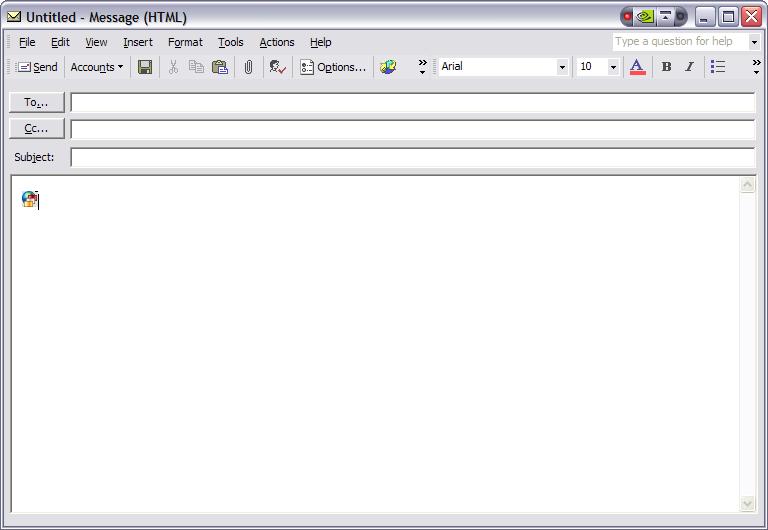Open the Insert menu
768x530 pixels.
[138, 43]
